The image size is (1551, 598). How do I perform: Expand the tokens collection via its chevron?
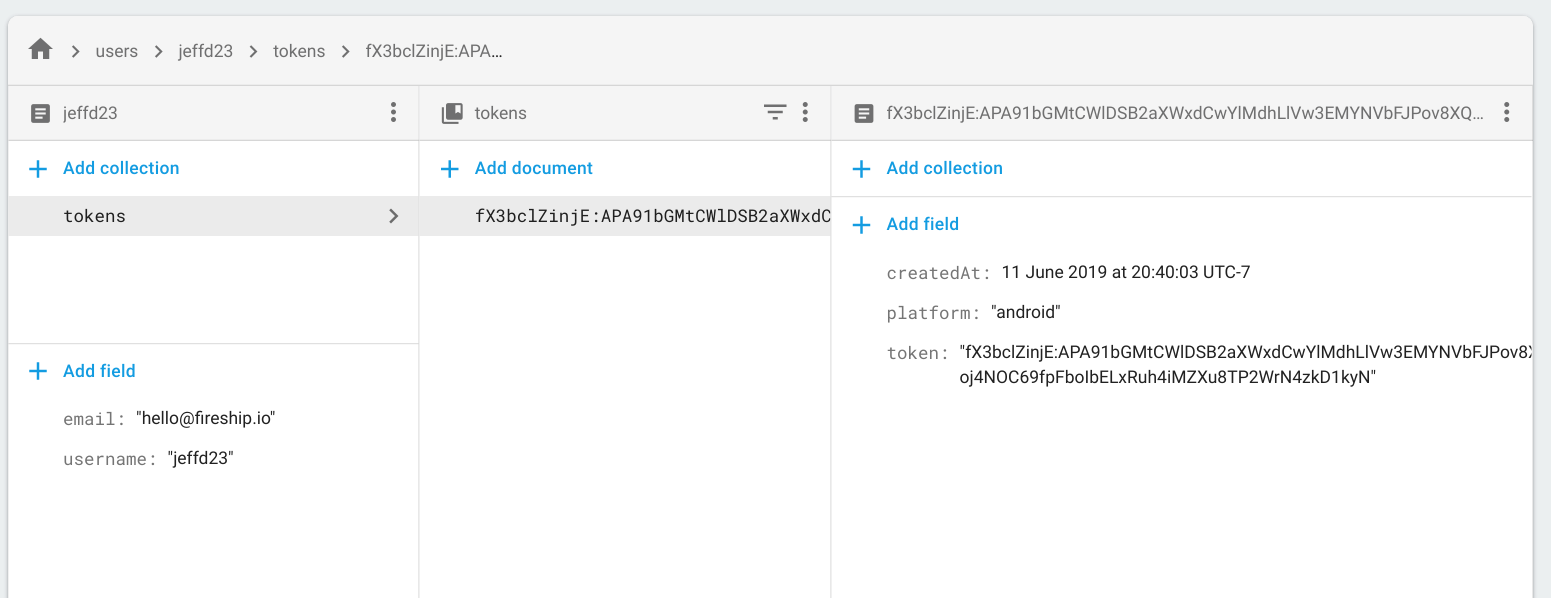pos(393,215)
